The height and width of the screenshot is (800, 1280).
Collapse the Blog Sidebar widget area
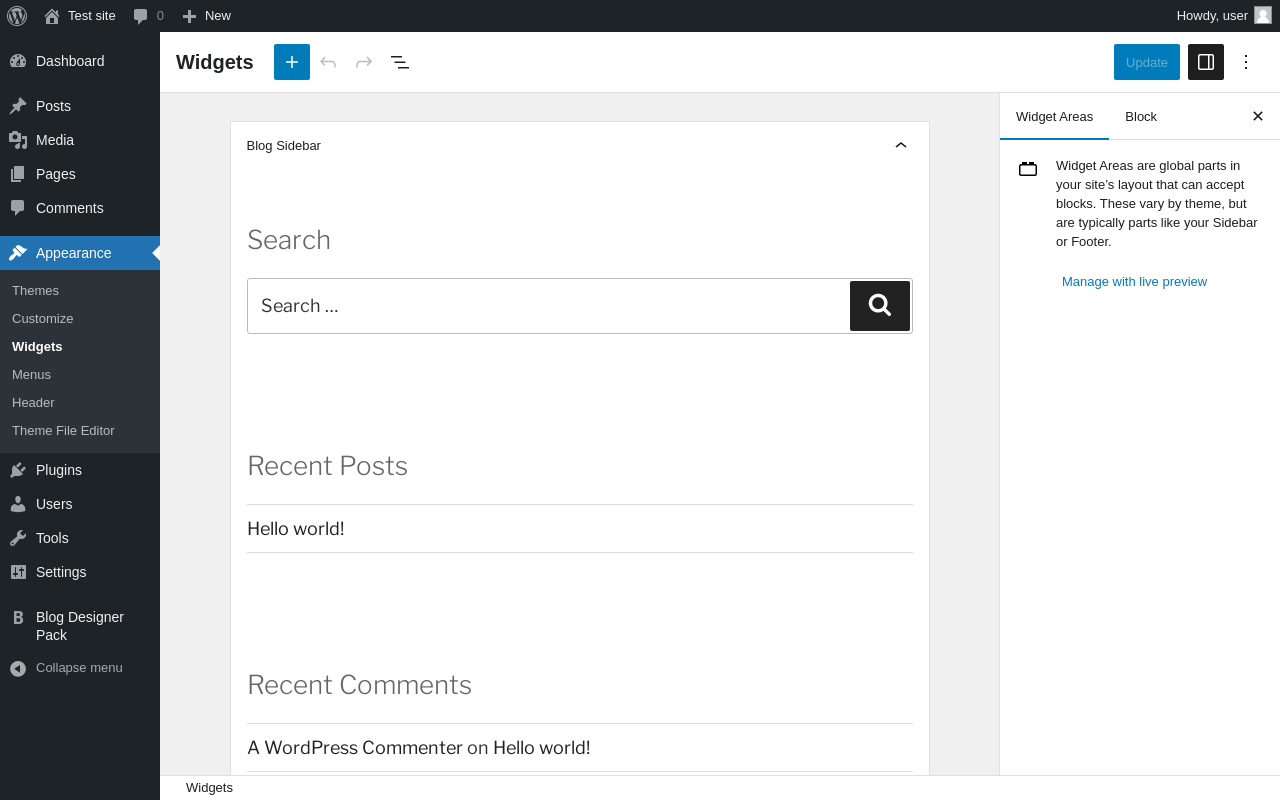901,145
